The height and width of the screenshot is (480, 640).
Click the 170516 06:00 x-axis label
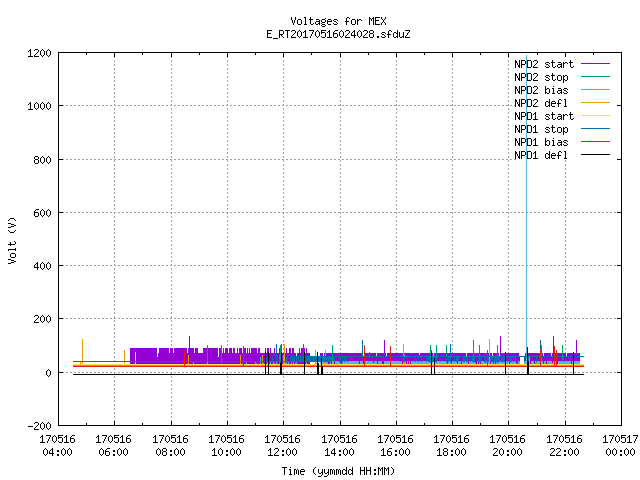(113, 446)
